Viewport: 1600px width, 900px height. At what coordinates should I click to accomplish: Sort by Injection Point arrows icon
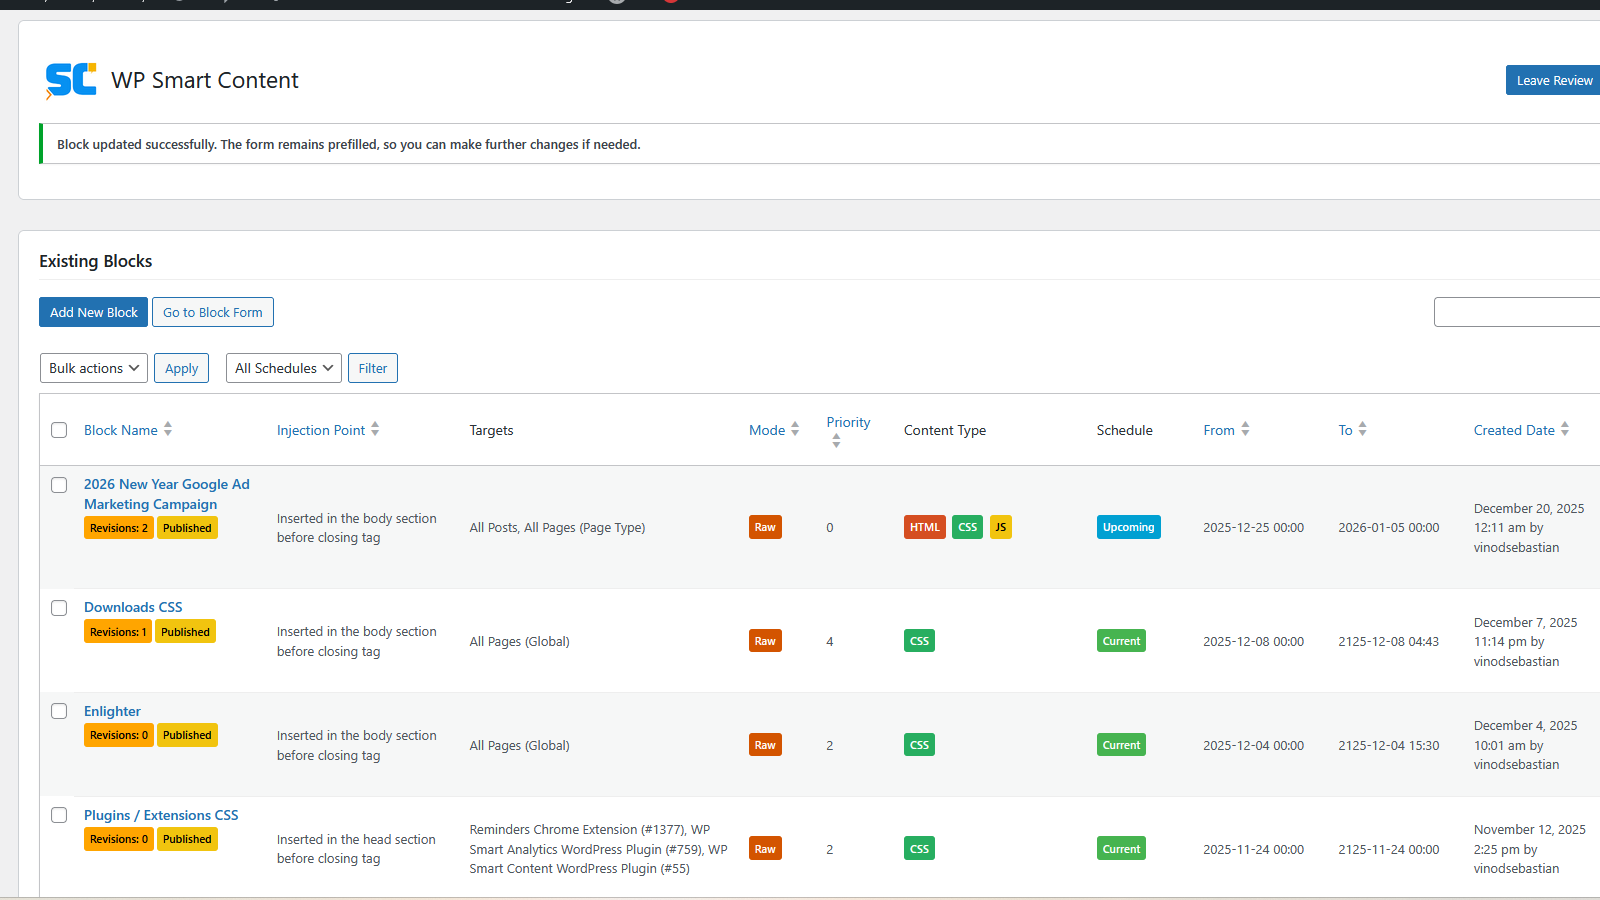[375, 429]
